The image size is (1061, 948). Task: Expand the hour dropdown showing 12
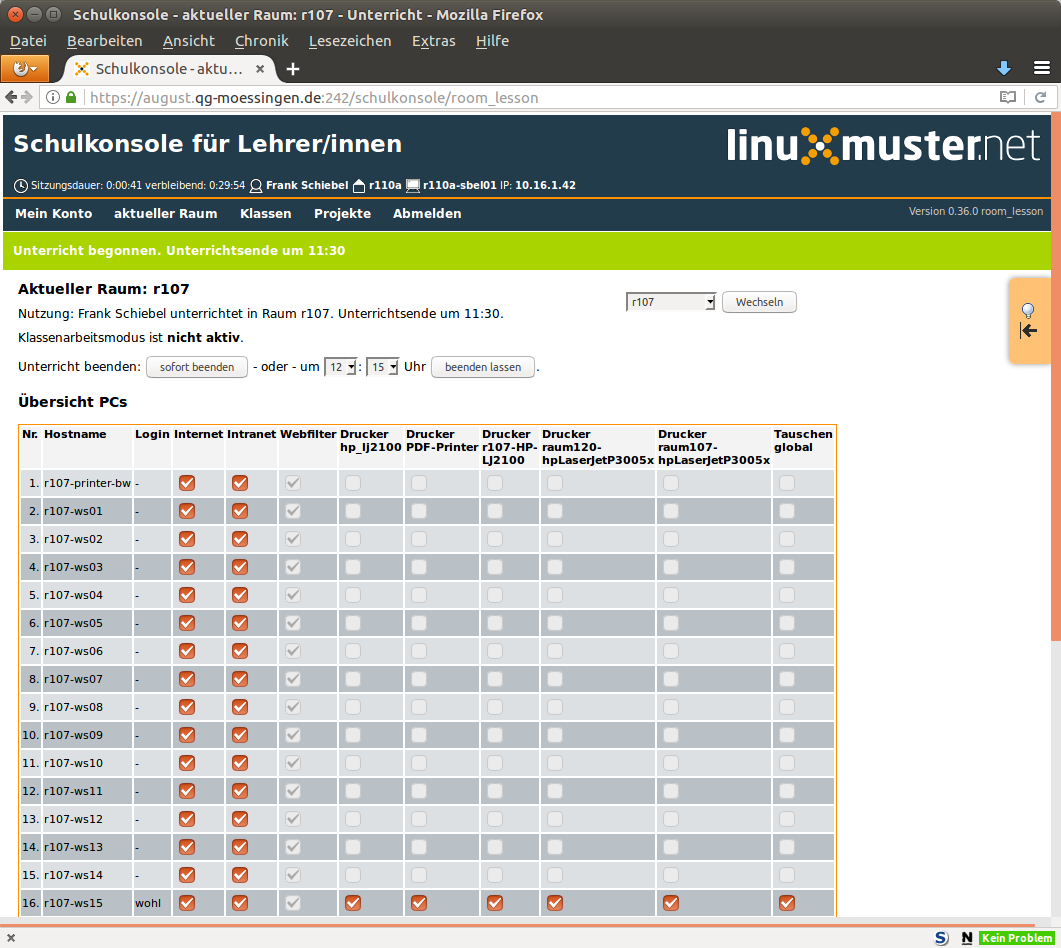point(340,367)
